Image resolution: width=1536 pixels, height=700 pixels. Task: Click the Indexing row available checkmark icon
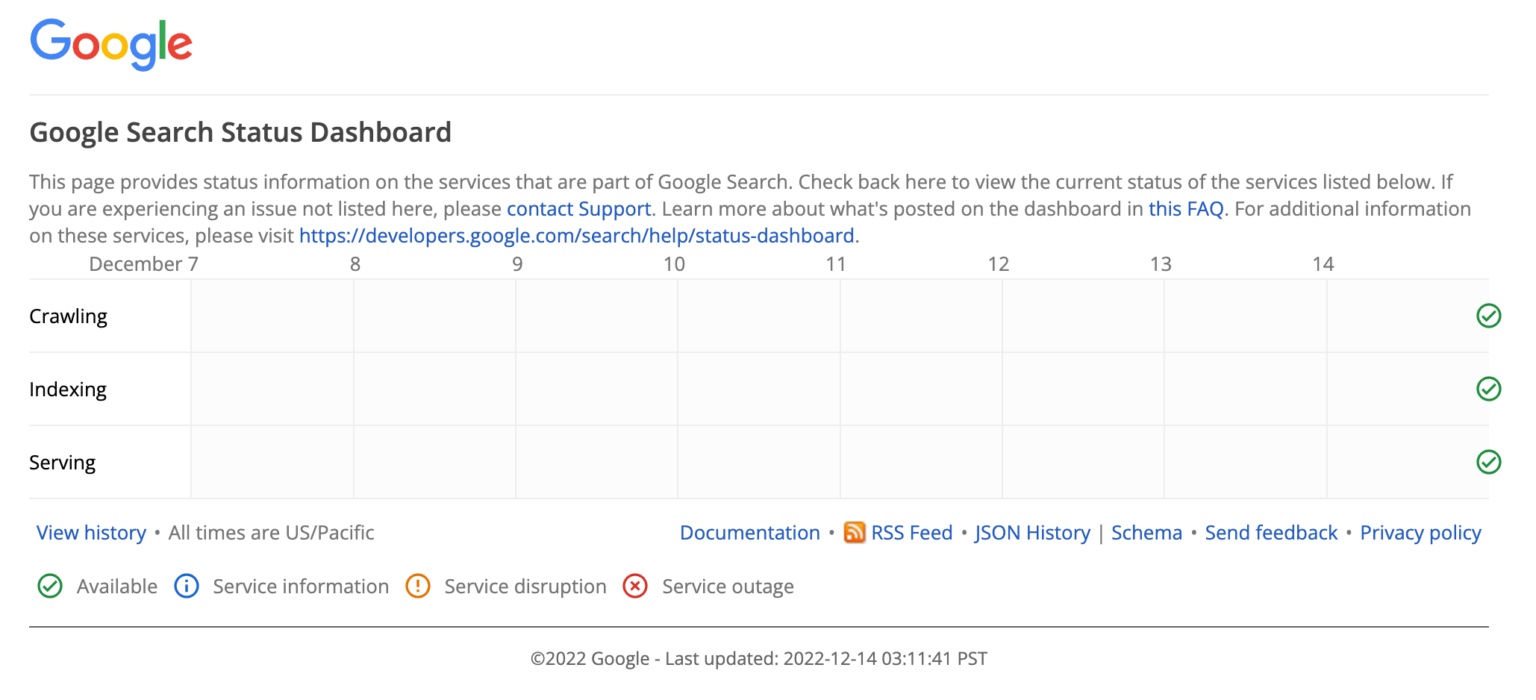pyautogui.click(x=1488, y=389)
